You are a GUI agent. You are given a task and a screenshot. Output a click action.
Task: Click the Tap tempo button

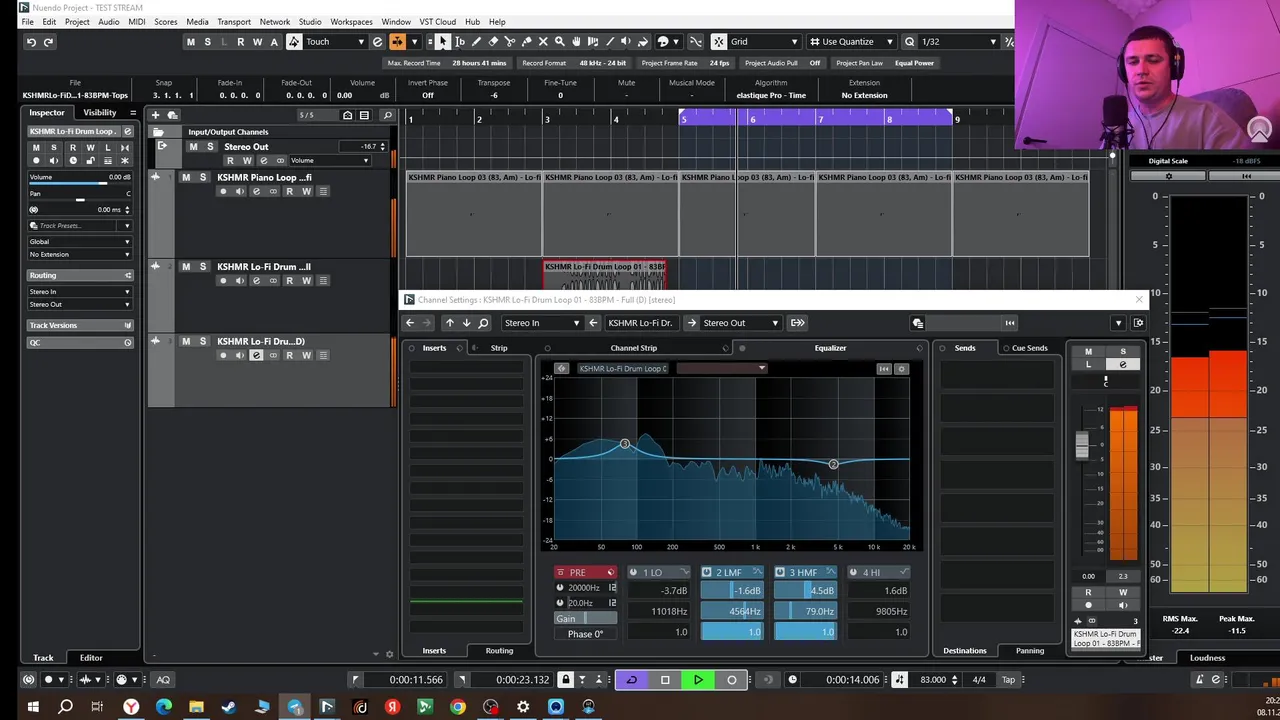[x=1008, y=680]
